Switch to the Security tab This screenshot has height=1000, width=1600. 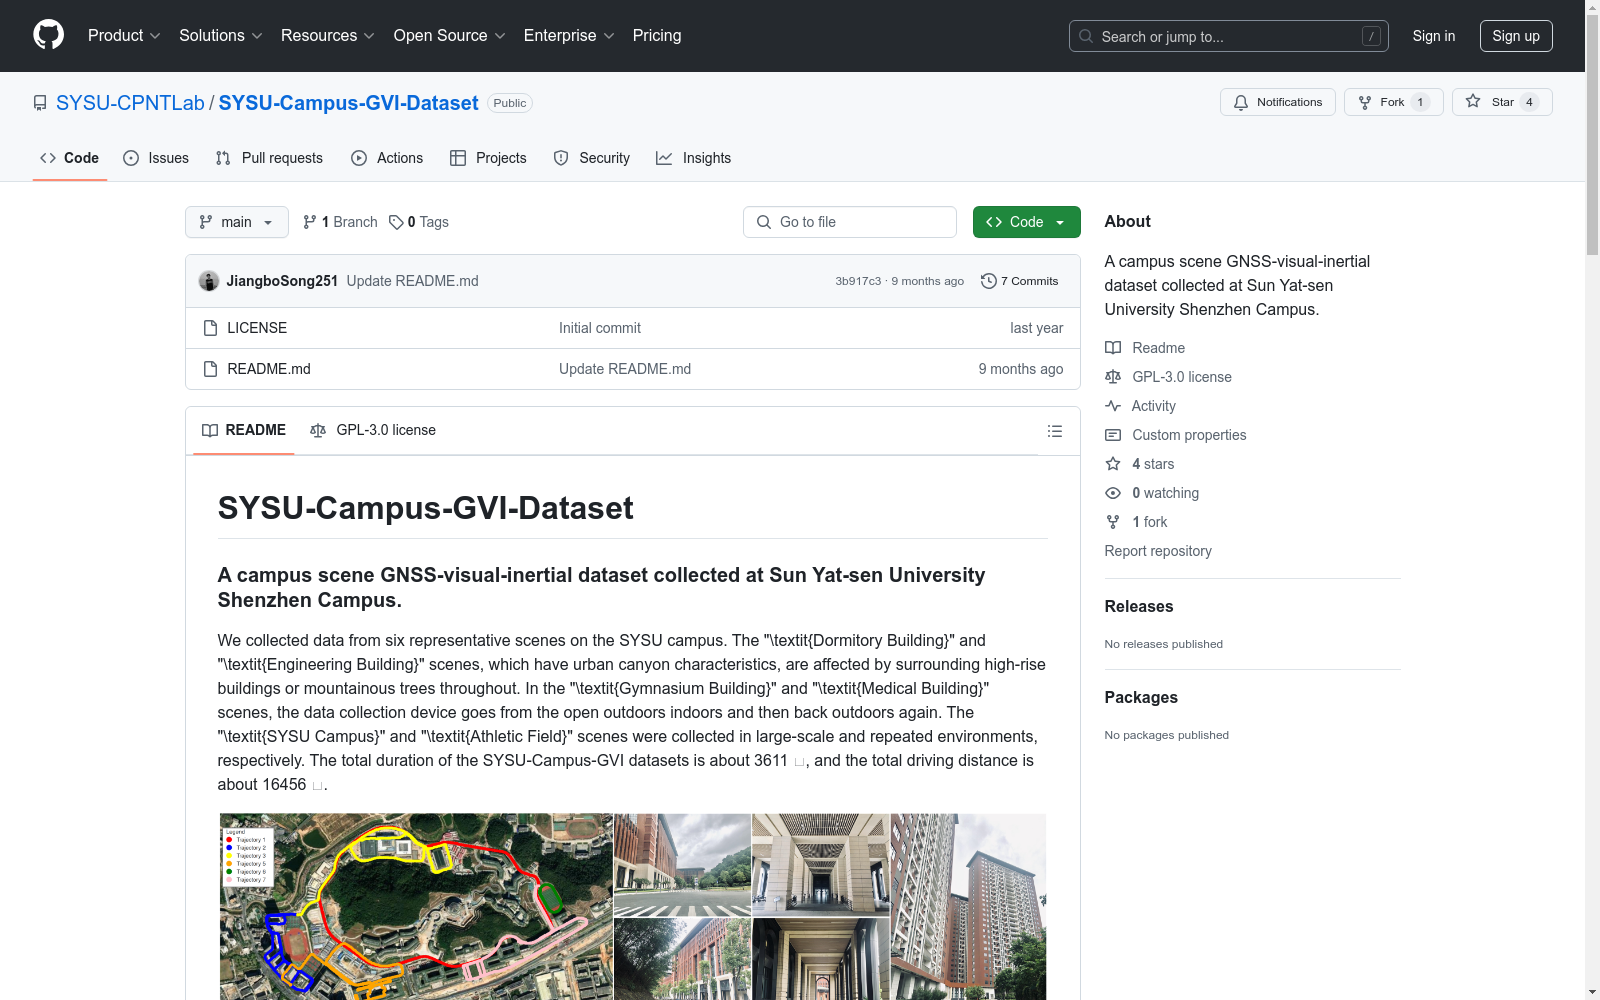[x=592, y=158]
